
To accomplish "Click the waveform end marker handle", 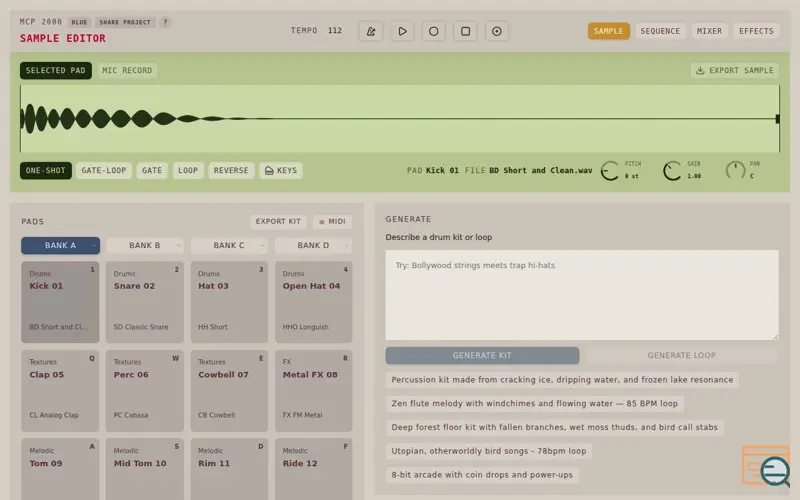I will coord(778,119).
